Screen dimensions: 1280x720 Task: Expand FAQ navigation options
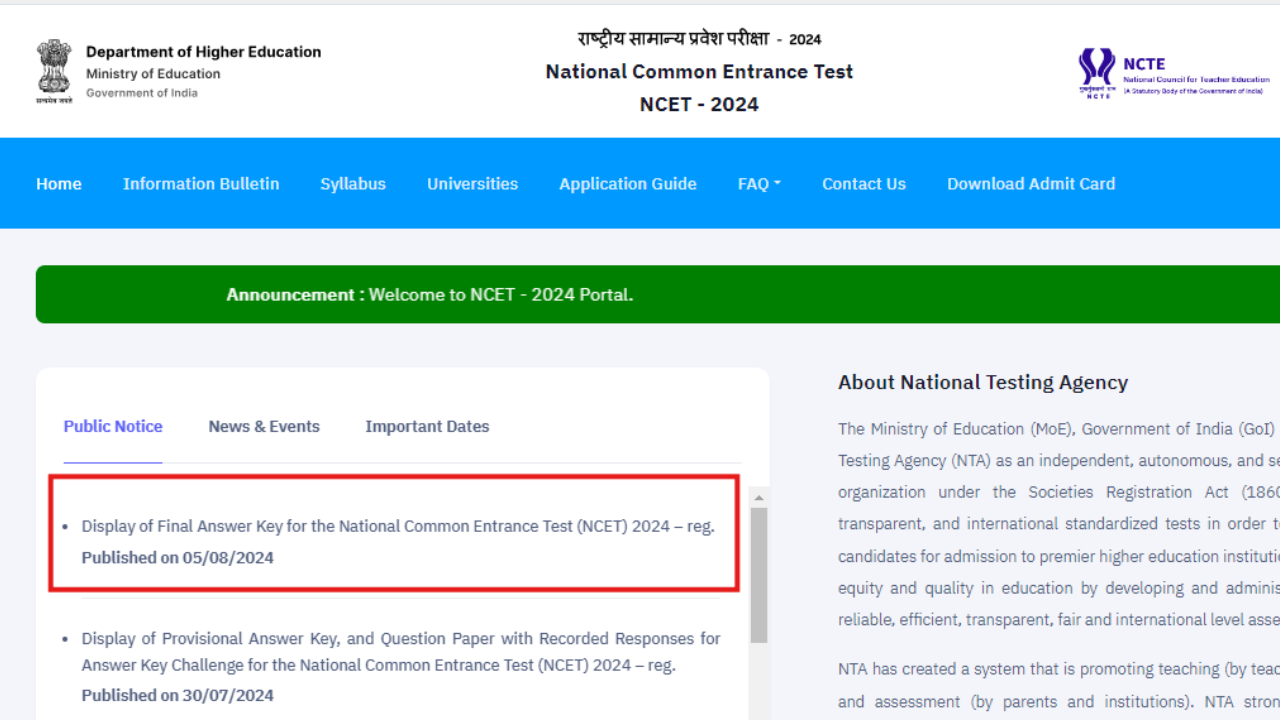[x=759, y=183]
